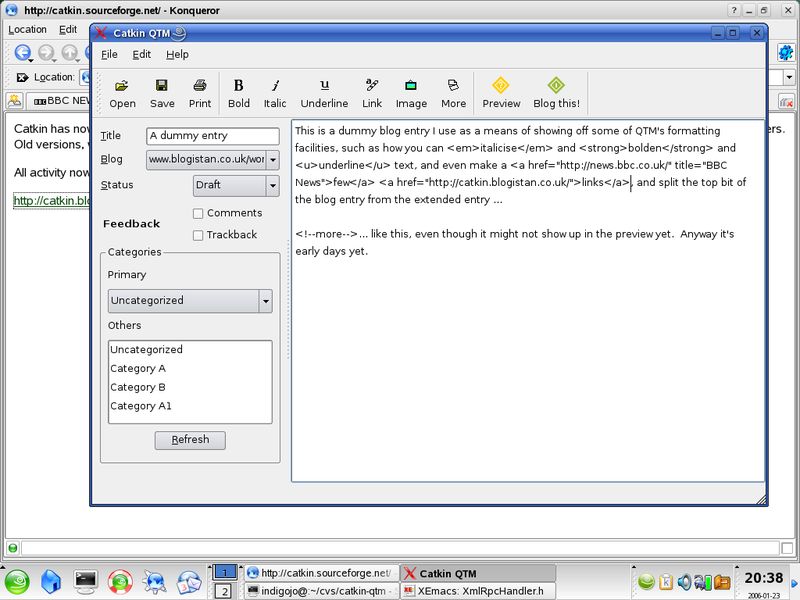The image size is (800, 600).
Task: Open Konqueror's location bar dropdown arrow
Action: click(x=789, y=78)
